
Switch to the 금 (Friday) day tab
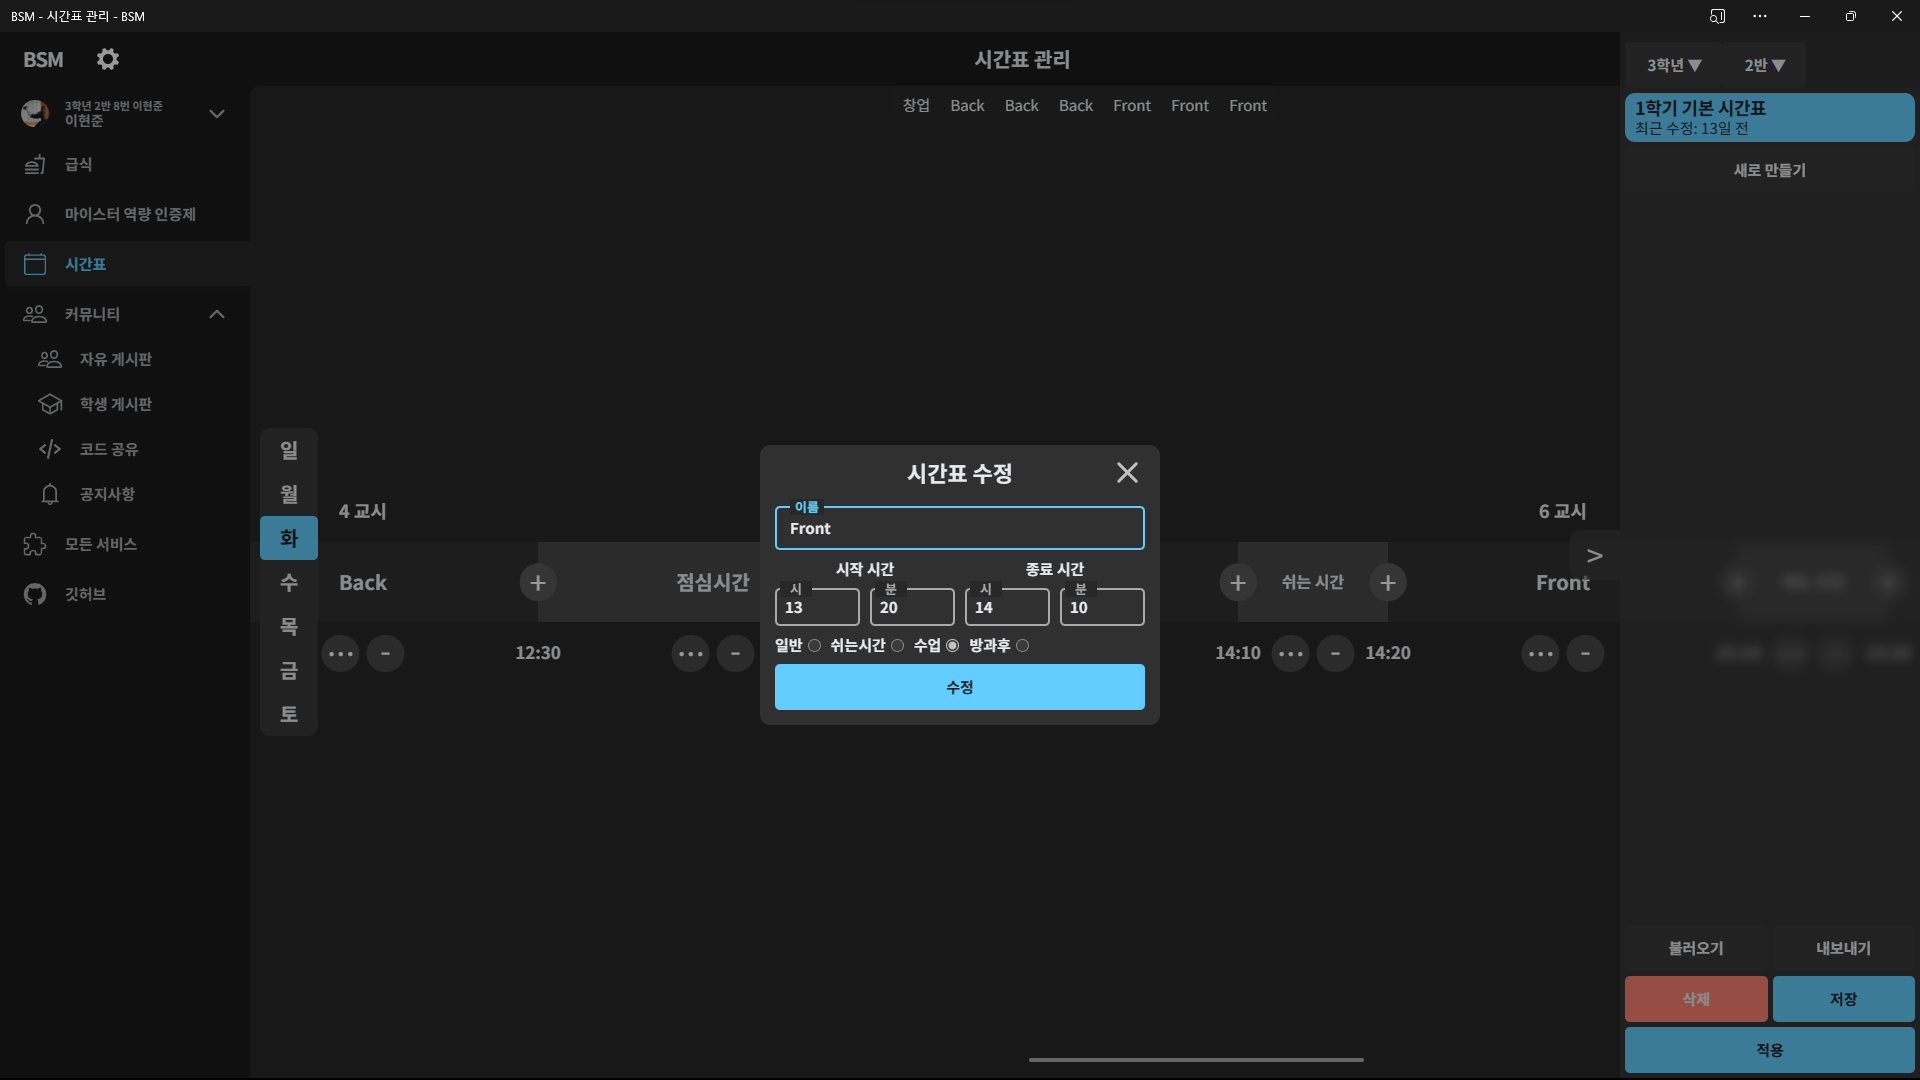pyautogui.click(x=289, y=670)
